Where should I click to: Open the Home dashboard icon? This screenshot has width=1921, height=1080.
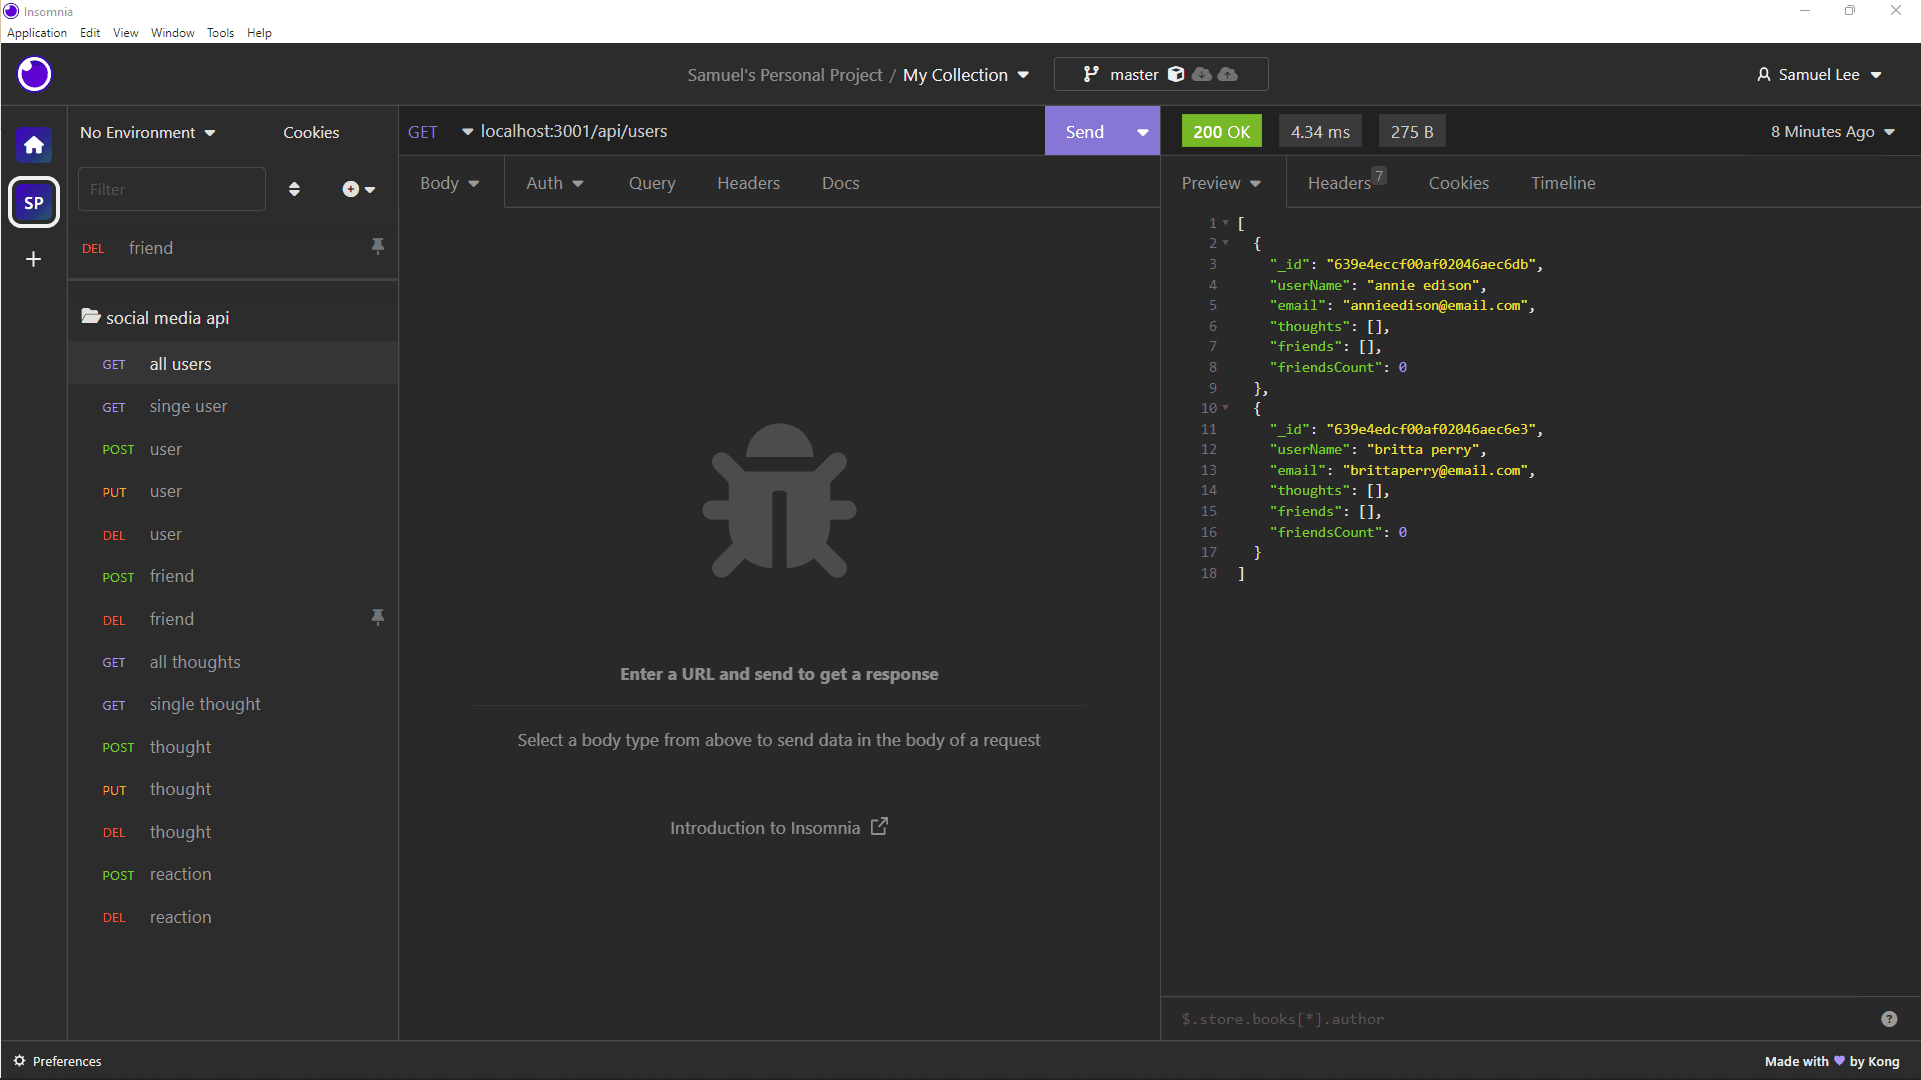click(34, 145)
